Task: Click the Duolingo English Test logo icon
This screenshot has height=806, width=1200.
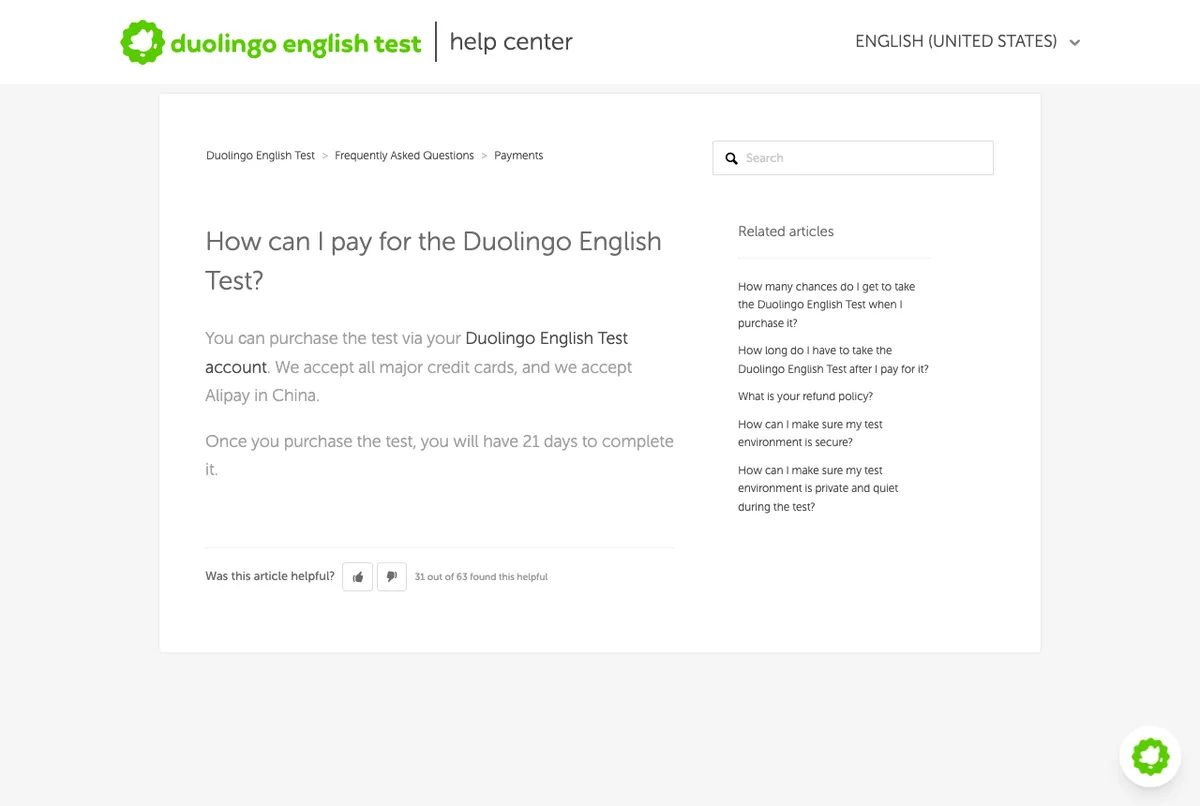Action: coord(142,42)
